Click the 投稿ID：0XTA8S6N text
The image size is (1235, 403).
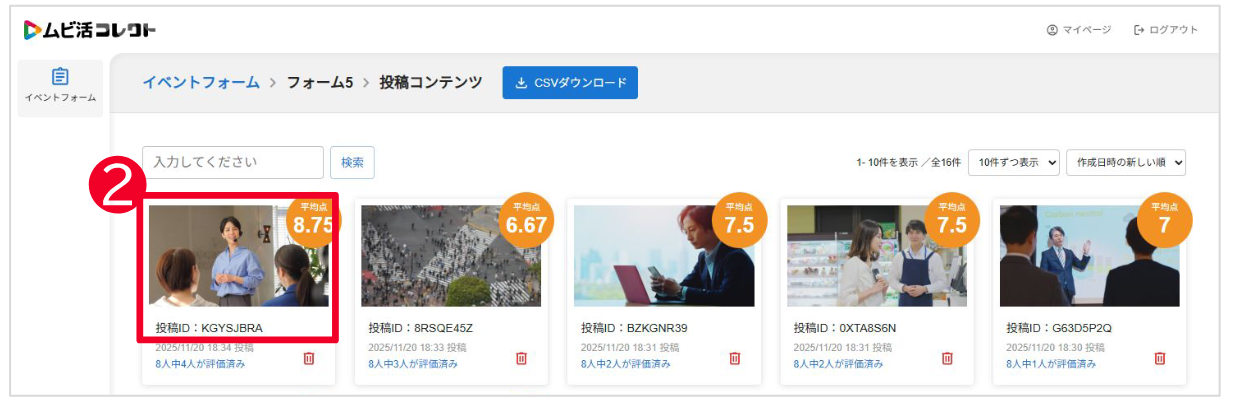(x=845, y=328)
